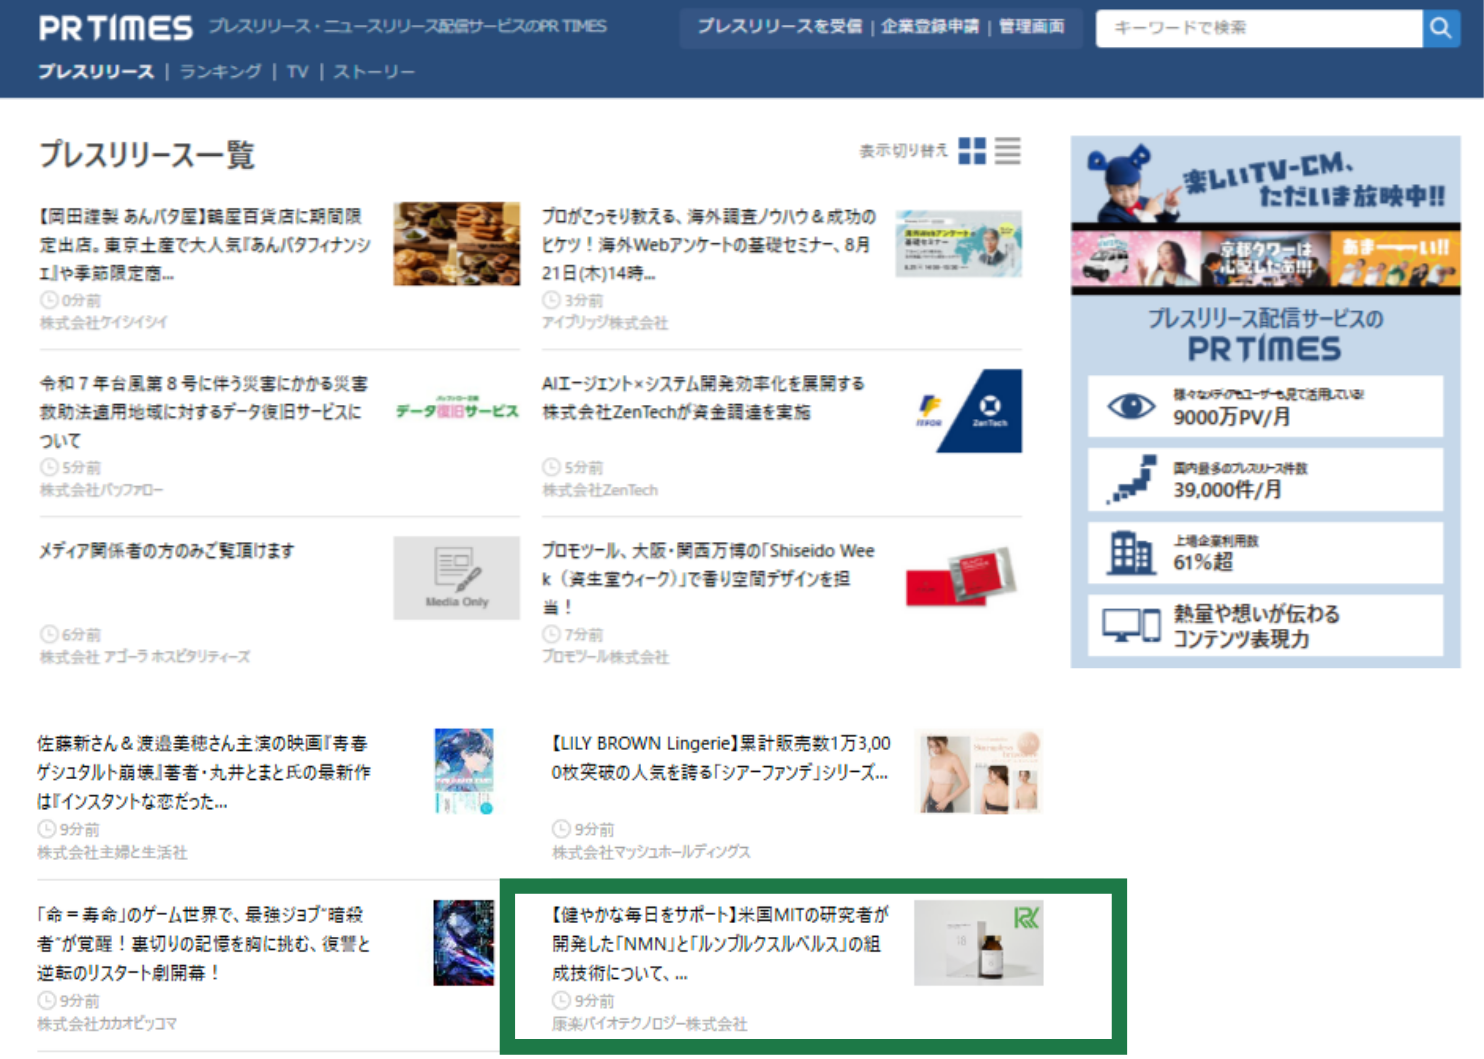
Task: Click 管理画面 link
Action: [1032, 27]
